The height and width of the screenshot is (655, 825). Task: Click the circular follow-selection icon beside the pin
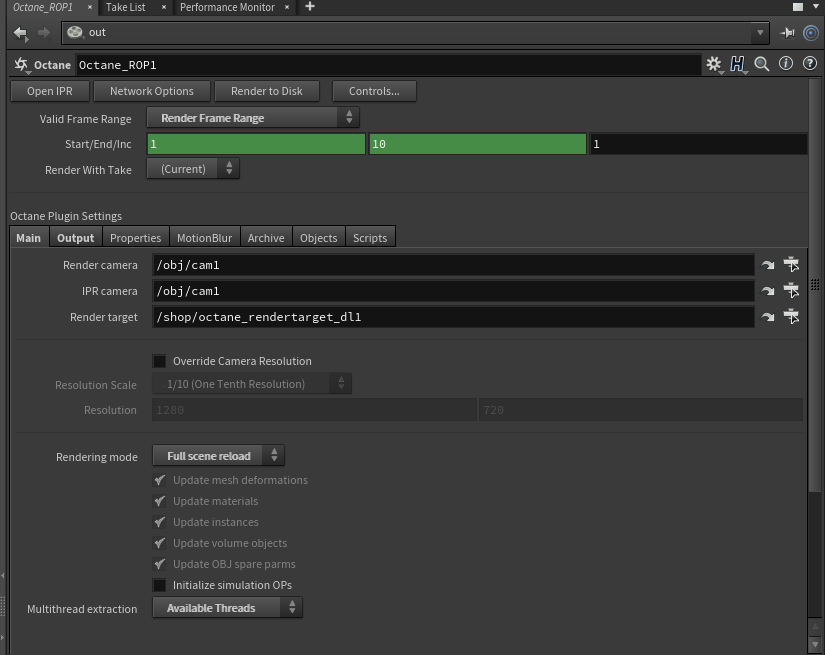coord(811,33)
